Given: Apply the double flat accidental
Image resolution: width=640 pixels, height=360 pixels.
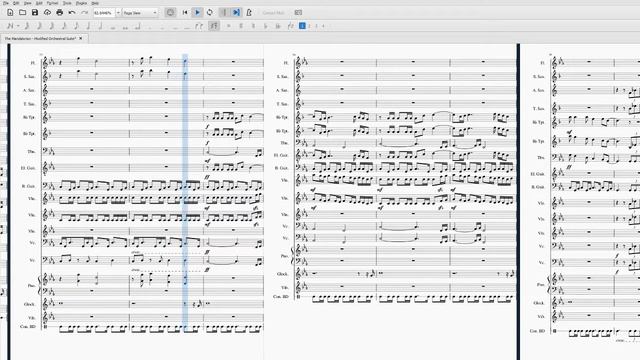Looking at the screenshot, I should (x=278, y=26).
